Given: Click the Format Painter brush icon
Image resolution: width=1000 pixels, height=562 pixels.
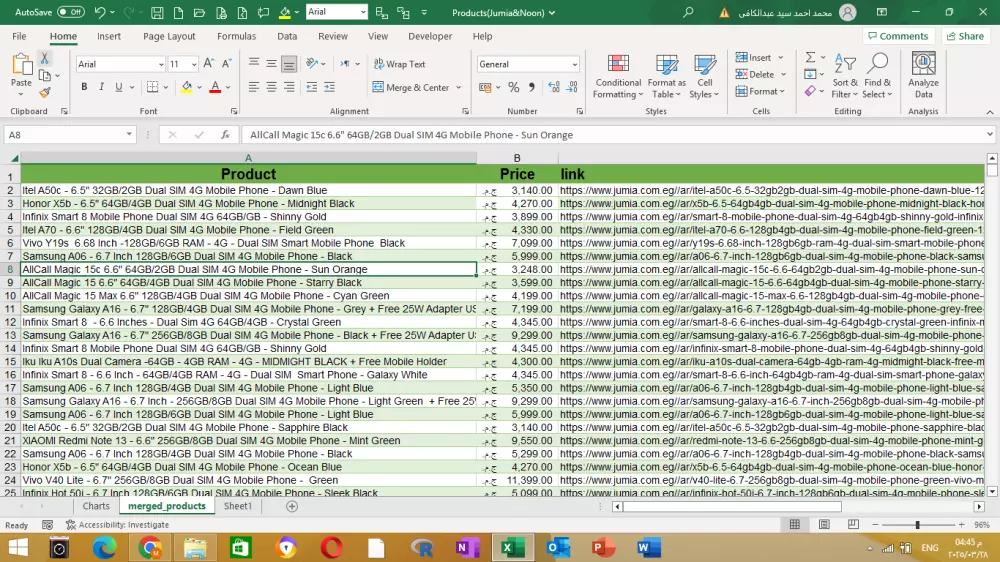Looking at the screenshot, I should pos(45,92).
